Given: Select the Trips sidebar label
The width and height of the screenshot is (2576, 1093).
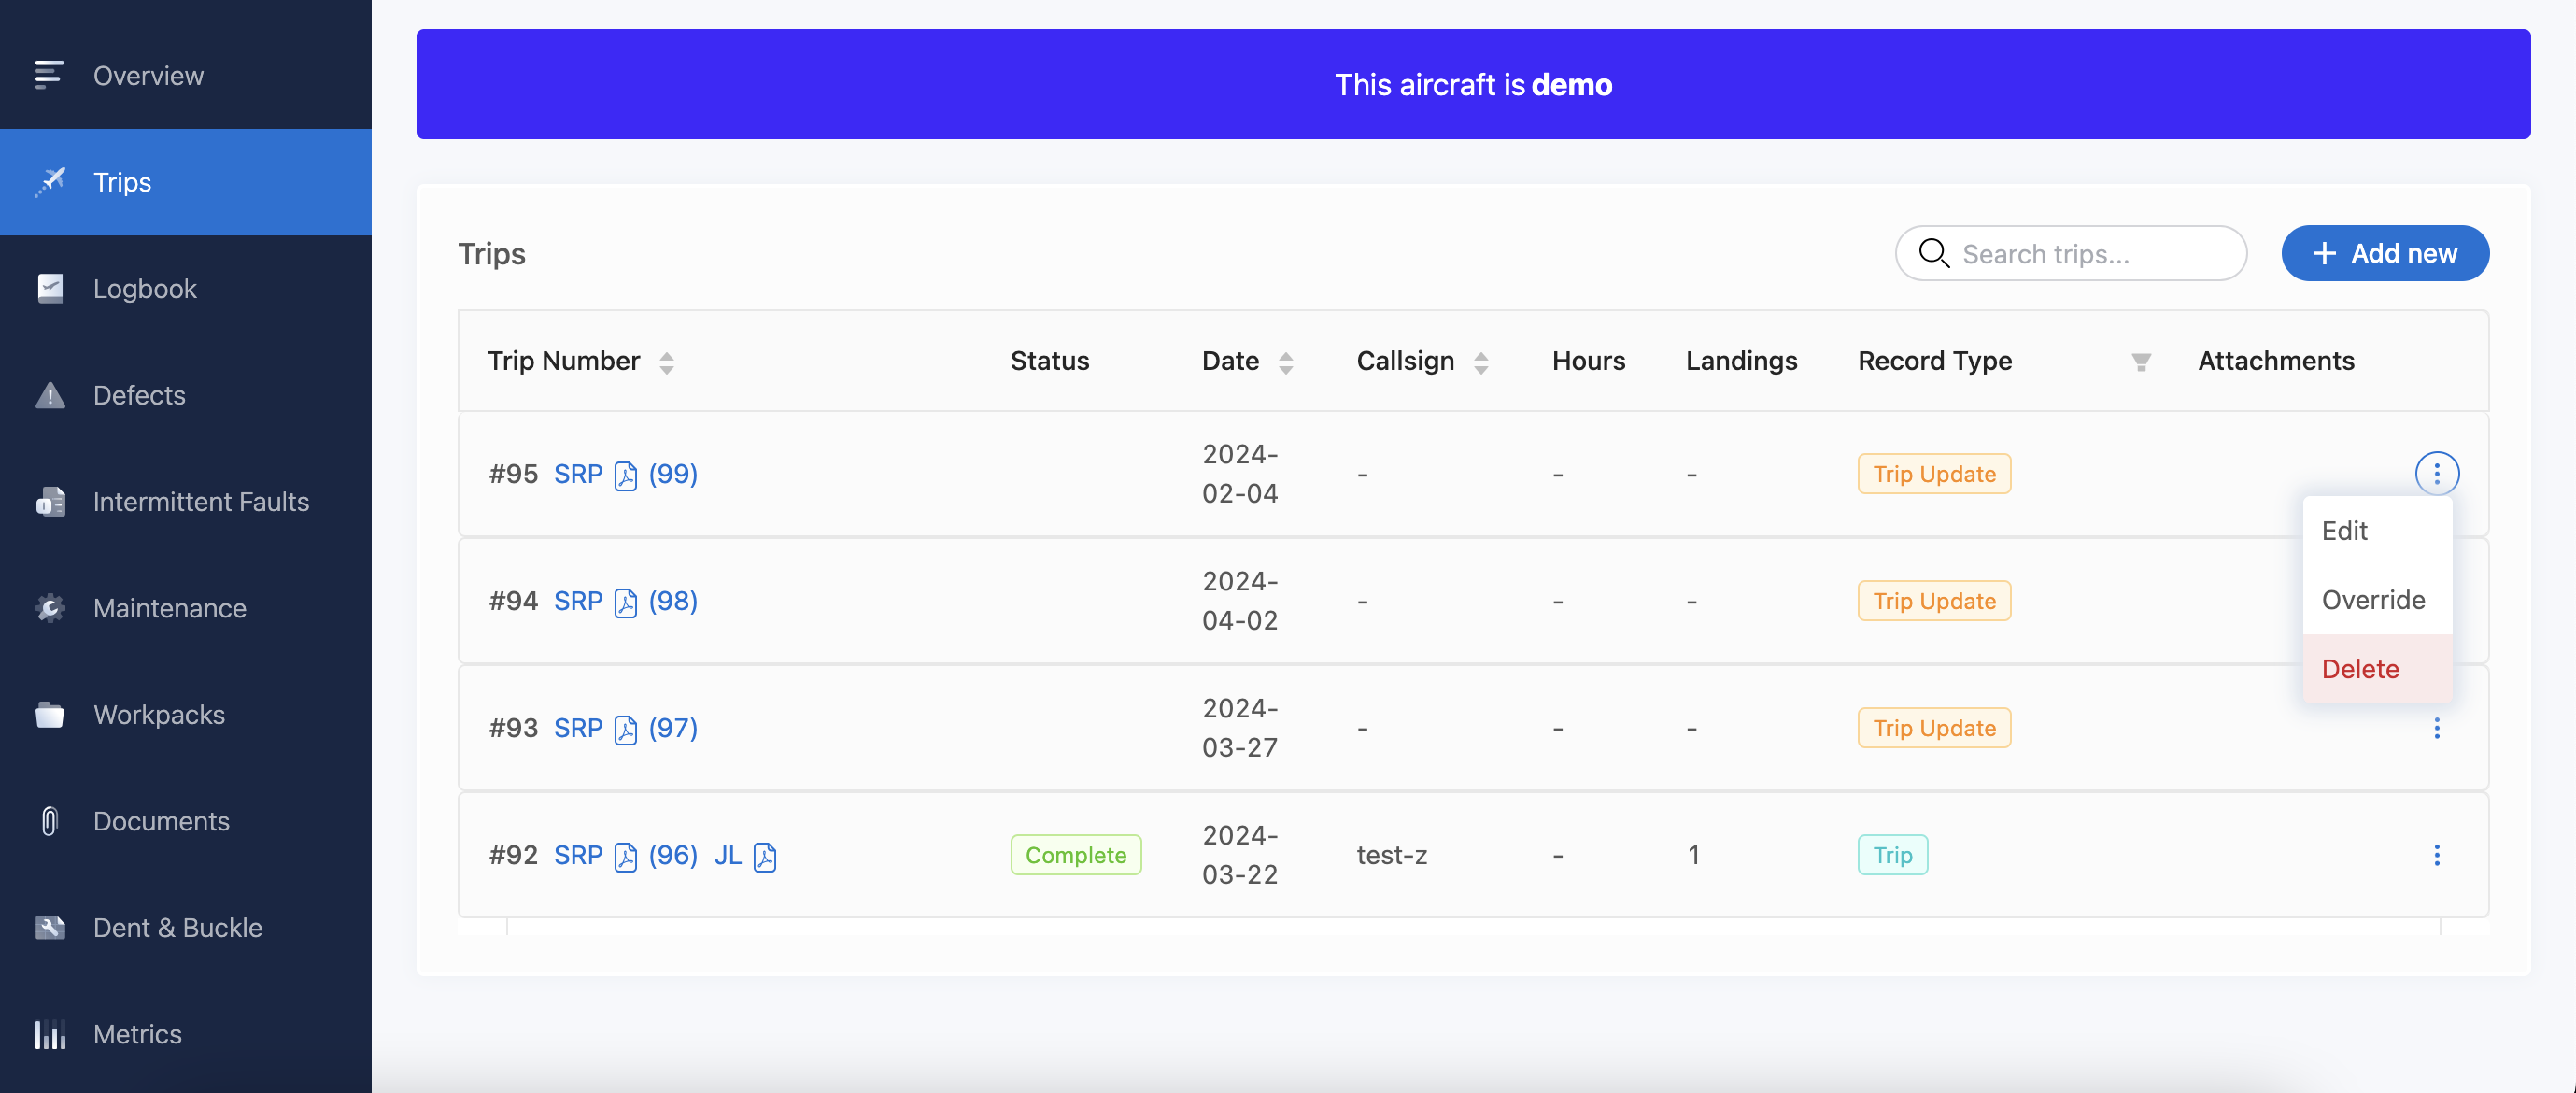Looking at the screenshot, I should click(122, 182).
